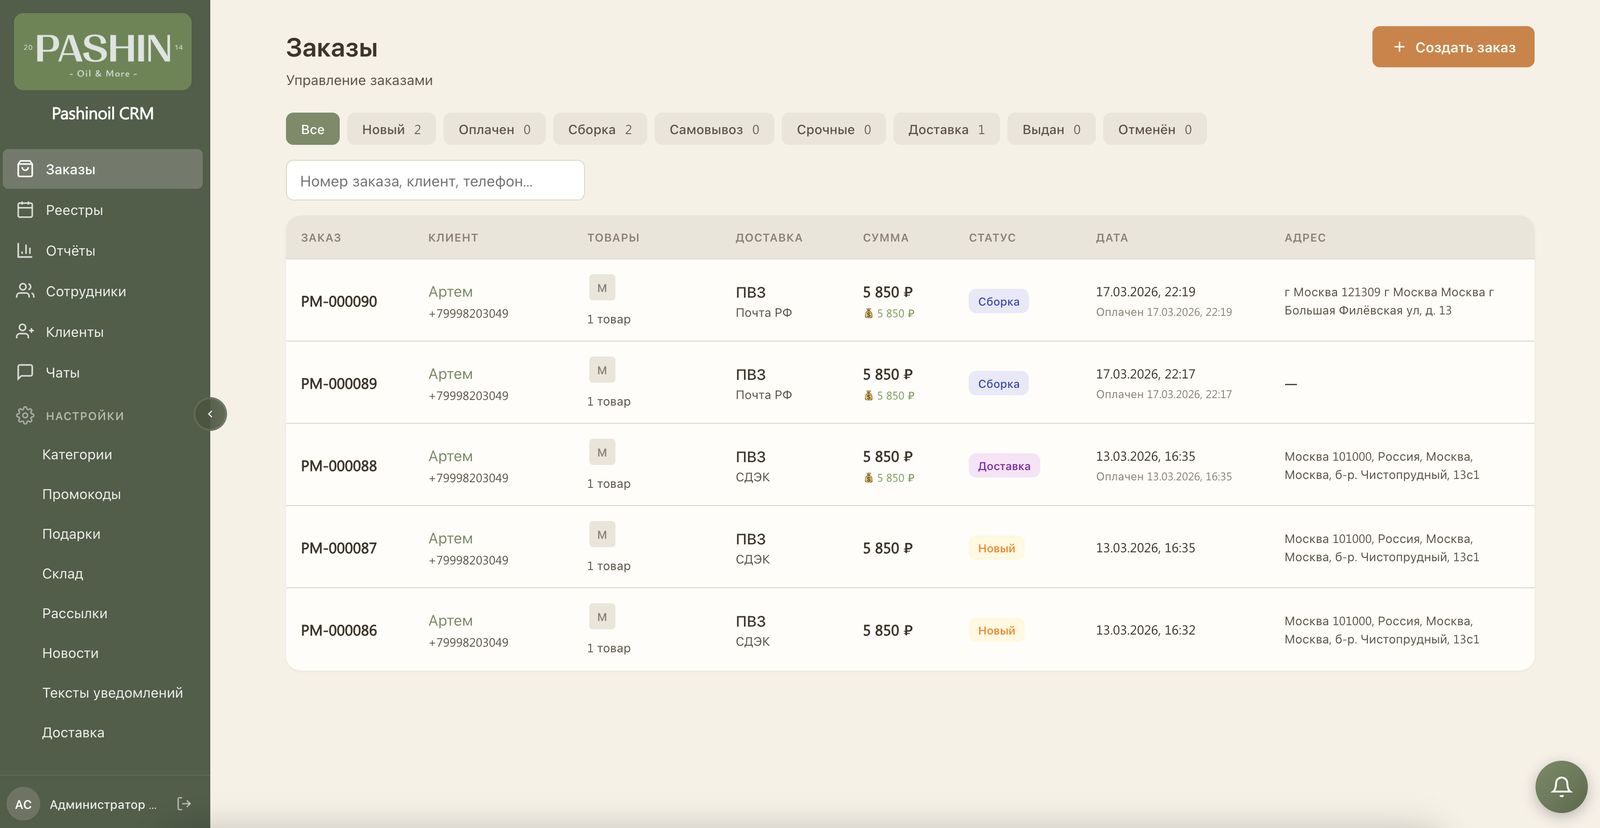This screenshot has height=828, width=1600.
Task: Click the Создать заказ button
Action: tap(1453, 47)
